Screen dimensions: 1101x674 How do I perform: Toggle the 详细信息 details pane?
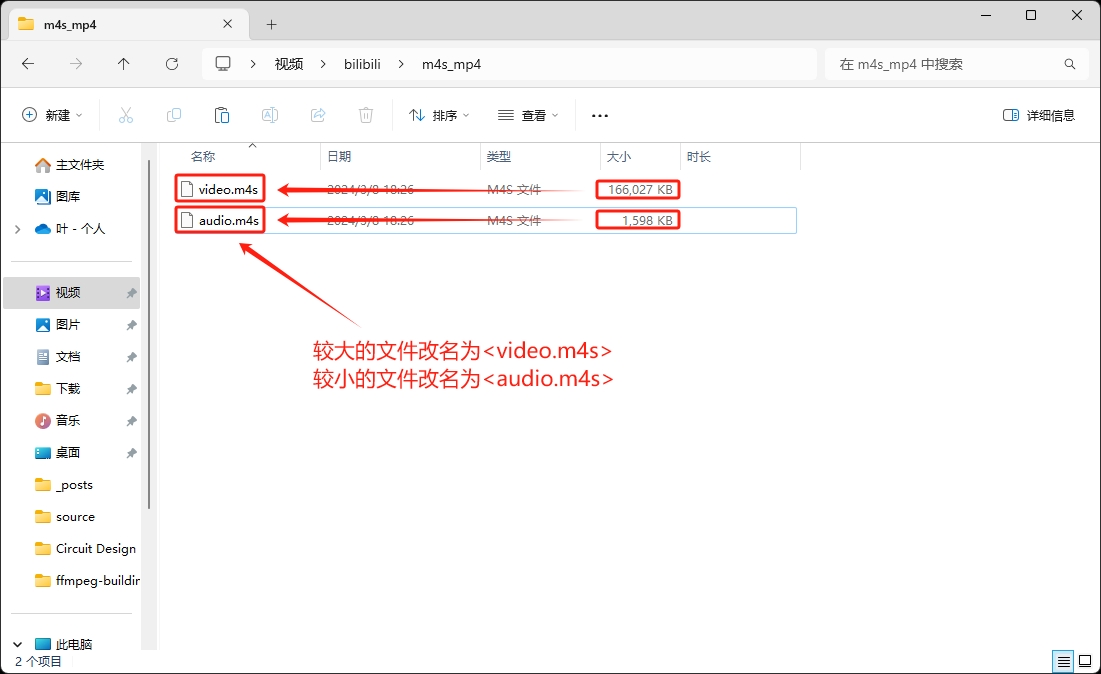pos(1039,115)
